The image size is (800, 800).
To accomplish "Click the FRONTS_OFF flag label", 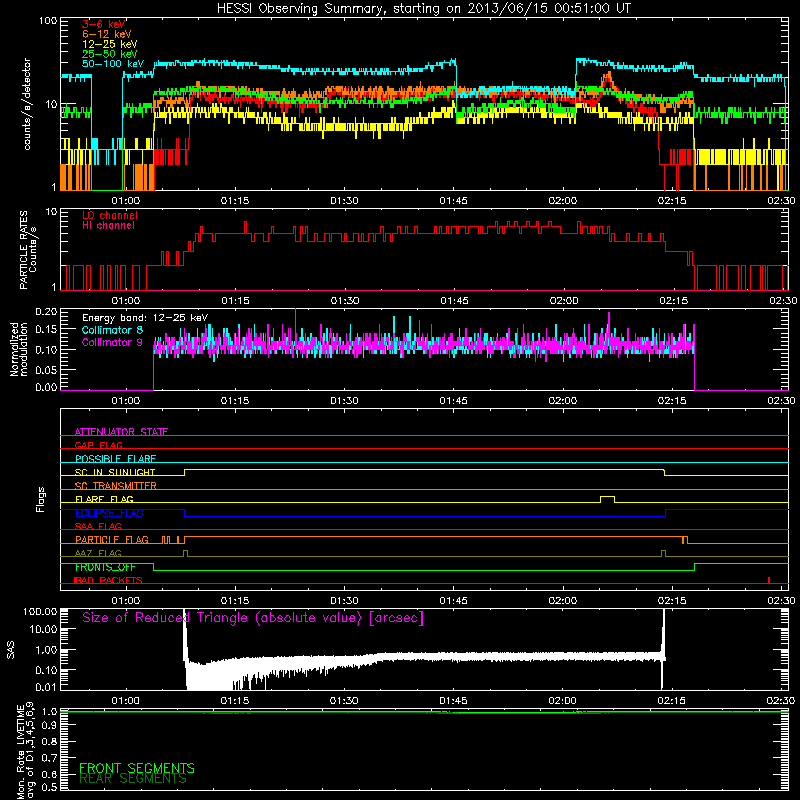I will (x=105, y=567).
